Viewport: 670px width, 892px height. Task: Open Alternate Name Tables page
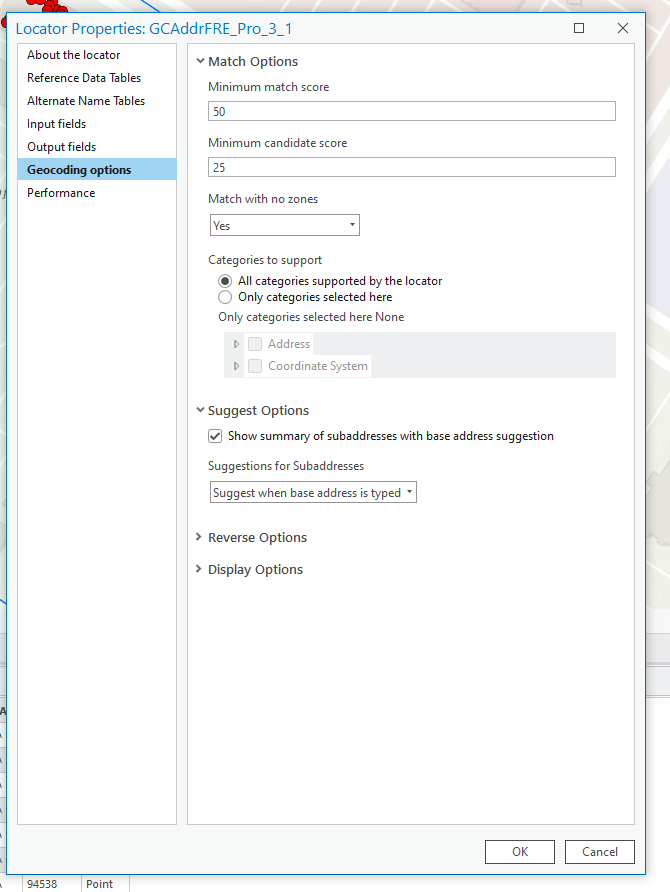pyautogui.click(x=97, y=101)
